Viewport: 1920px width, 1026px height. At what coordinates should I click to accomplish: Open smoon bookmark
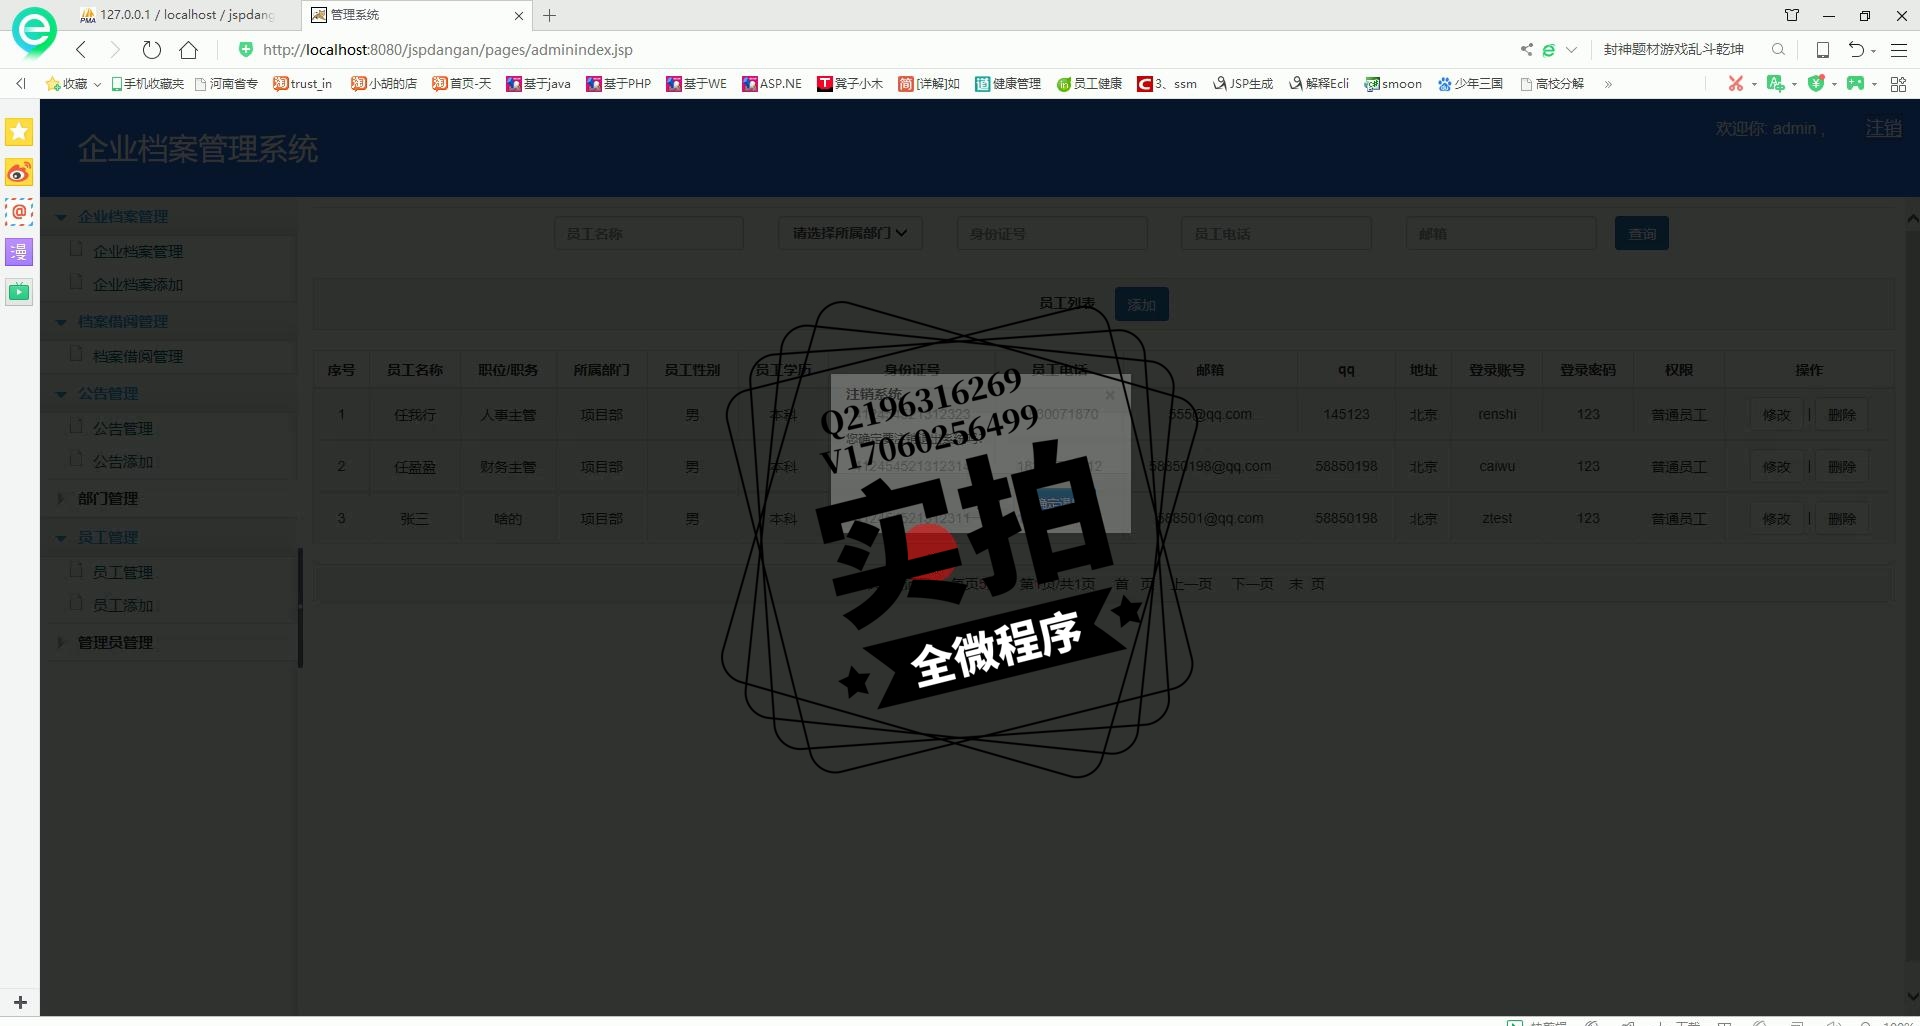click(x=1393, y=84)
